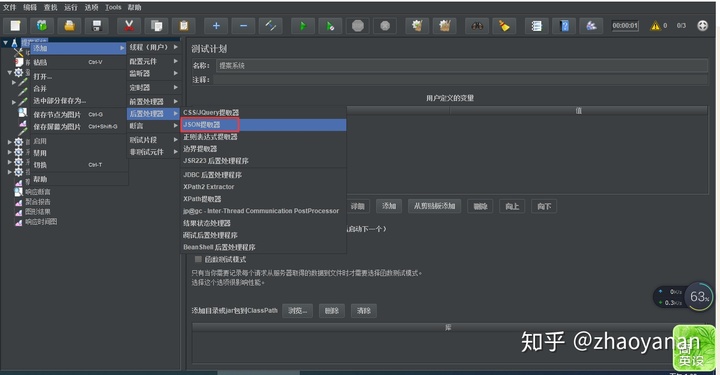This screenshot has height=375, width=720.
Task: Click the yellow warning triangle icon
Action: (x=655, y=26)
